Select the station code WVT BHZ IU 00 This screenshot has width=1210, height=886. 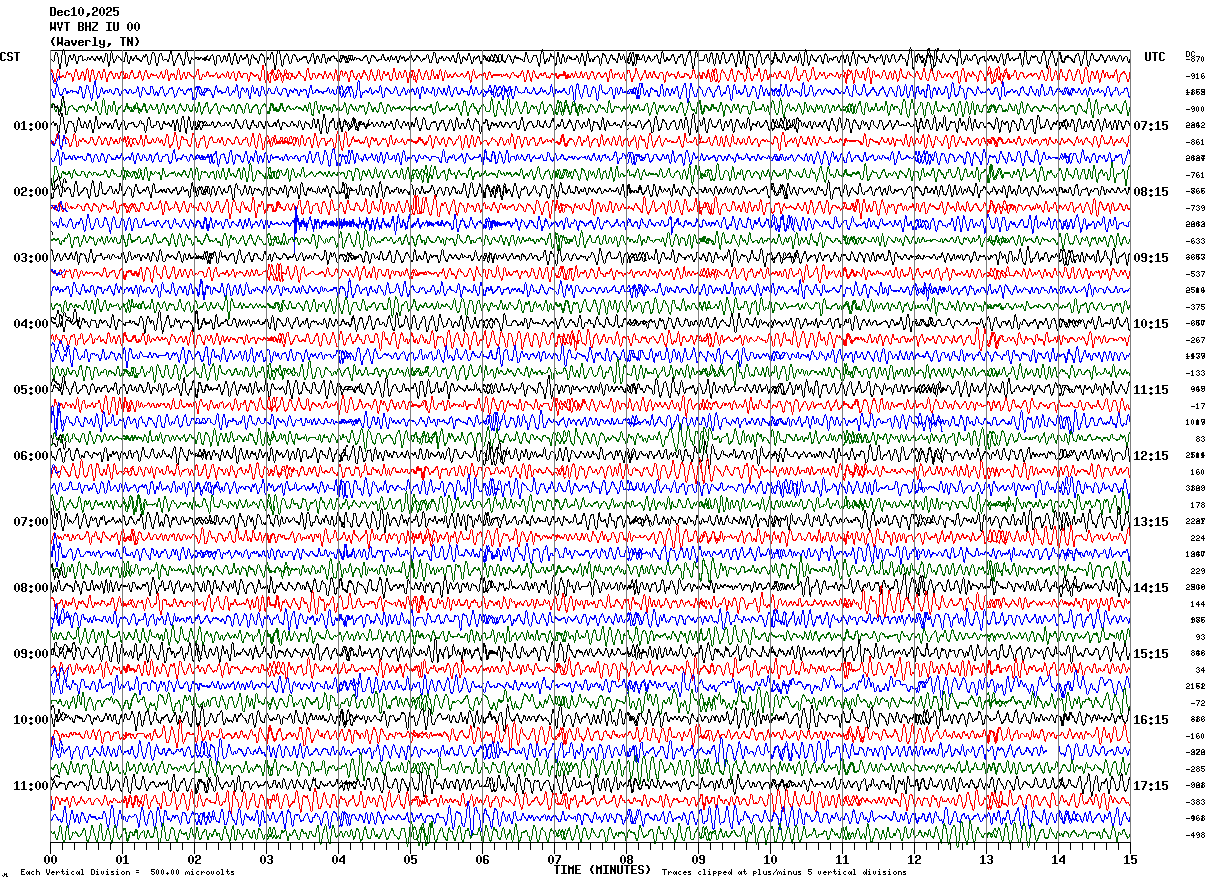pos(94,27)
